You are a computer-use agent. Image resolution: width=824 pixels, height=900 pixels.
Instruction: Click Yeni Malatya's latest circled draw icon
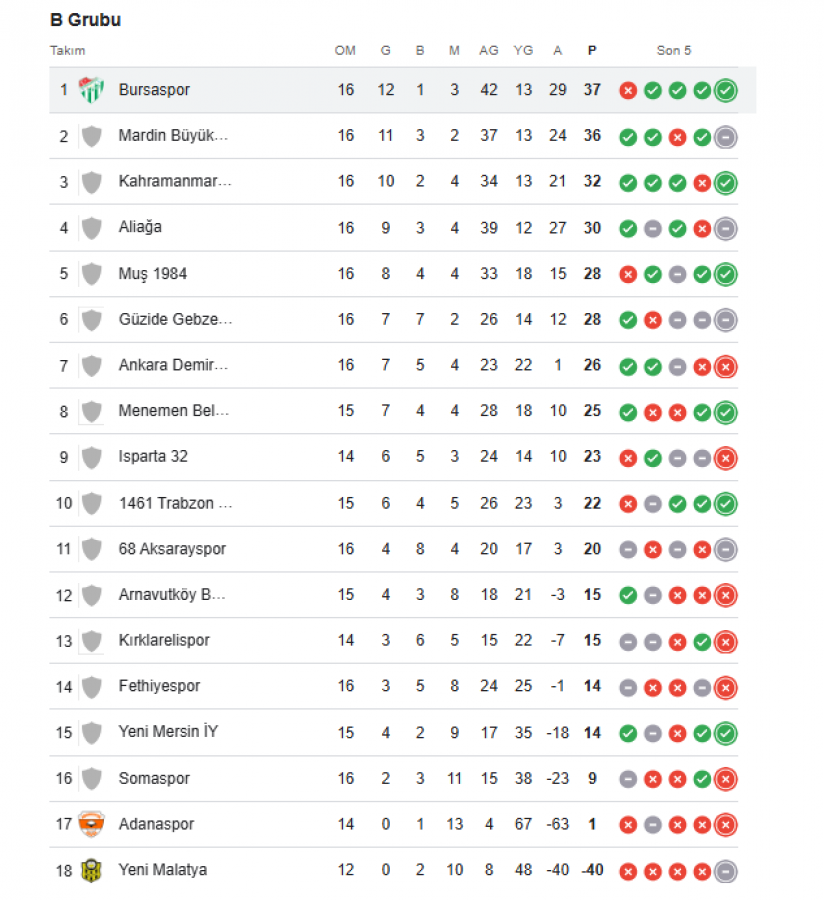[x=726, y=871]
